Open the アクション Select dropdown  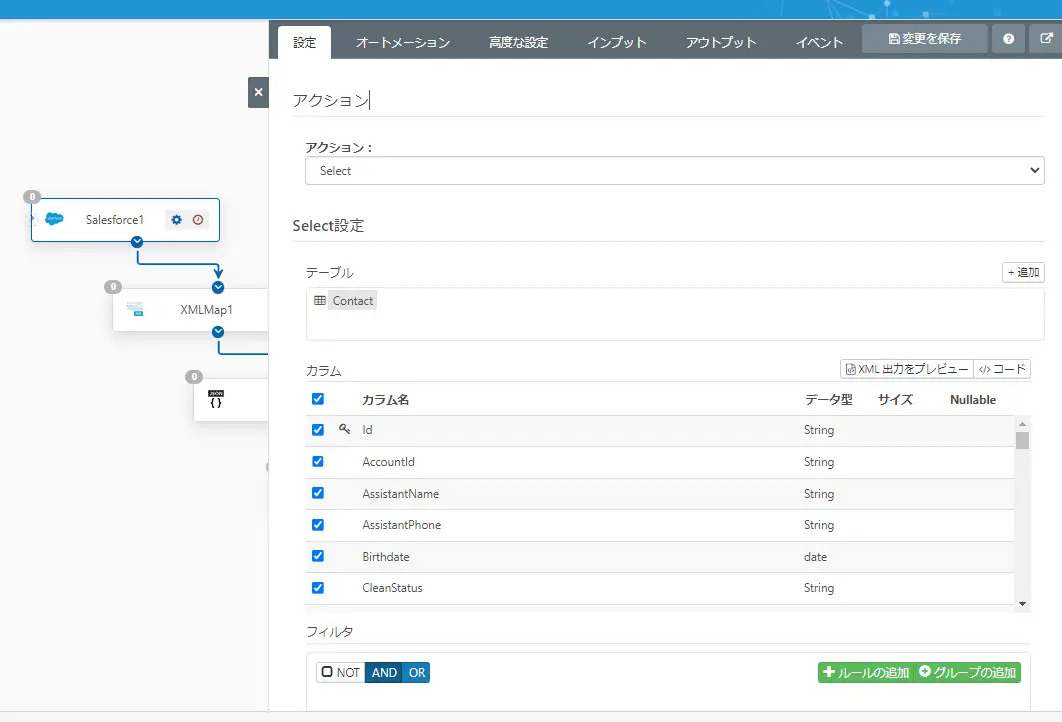point(675,171)
